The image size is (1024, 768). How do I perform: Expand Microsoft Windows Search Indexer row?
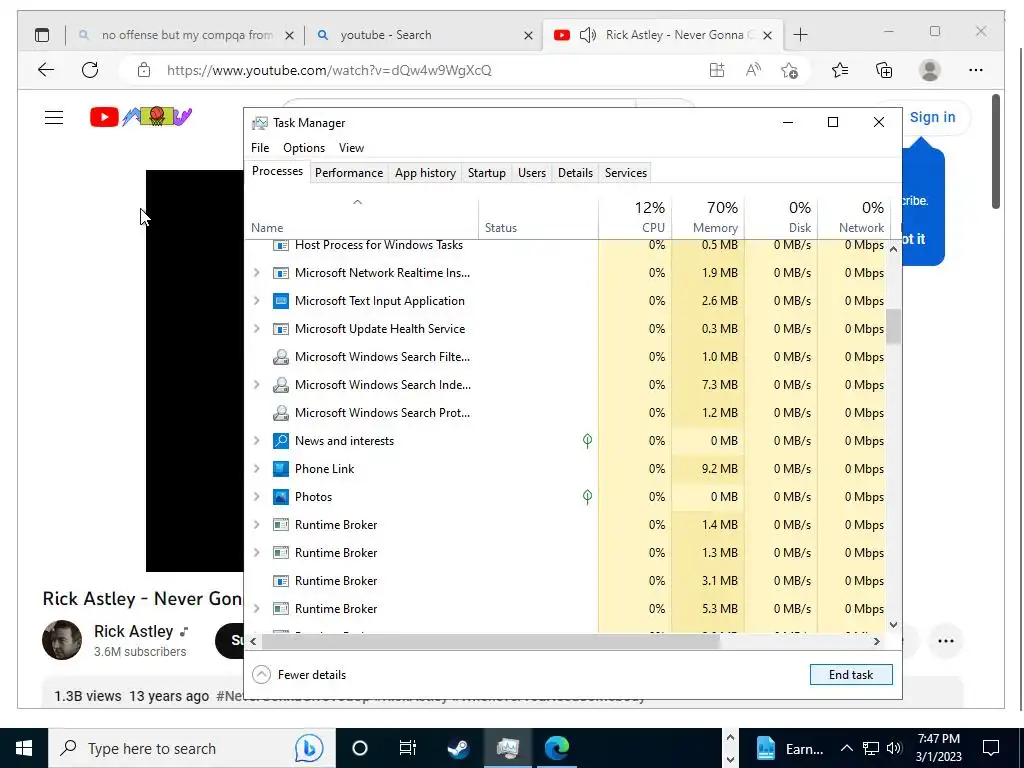257,385
